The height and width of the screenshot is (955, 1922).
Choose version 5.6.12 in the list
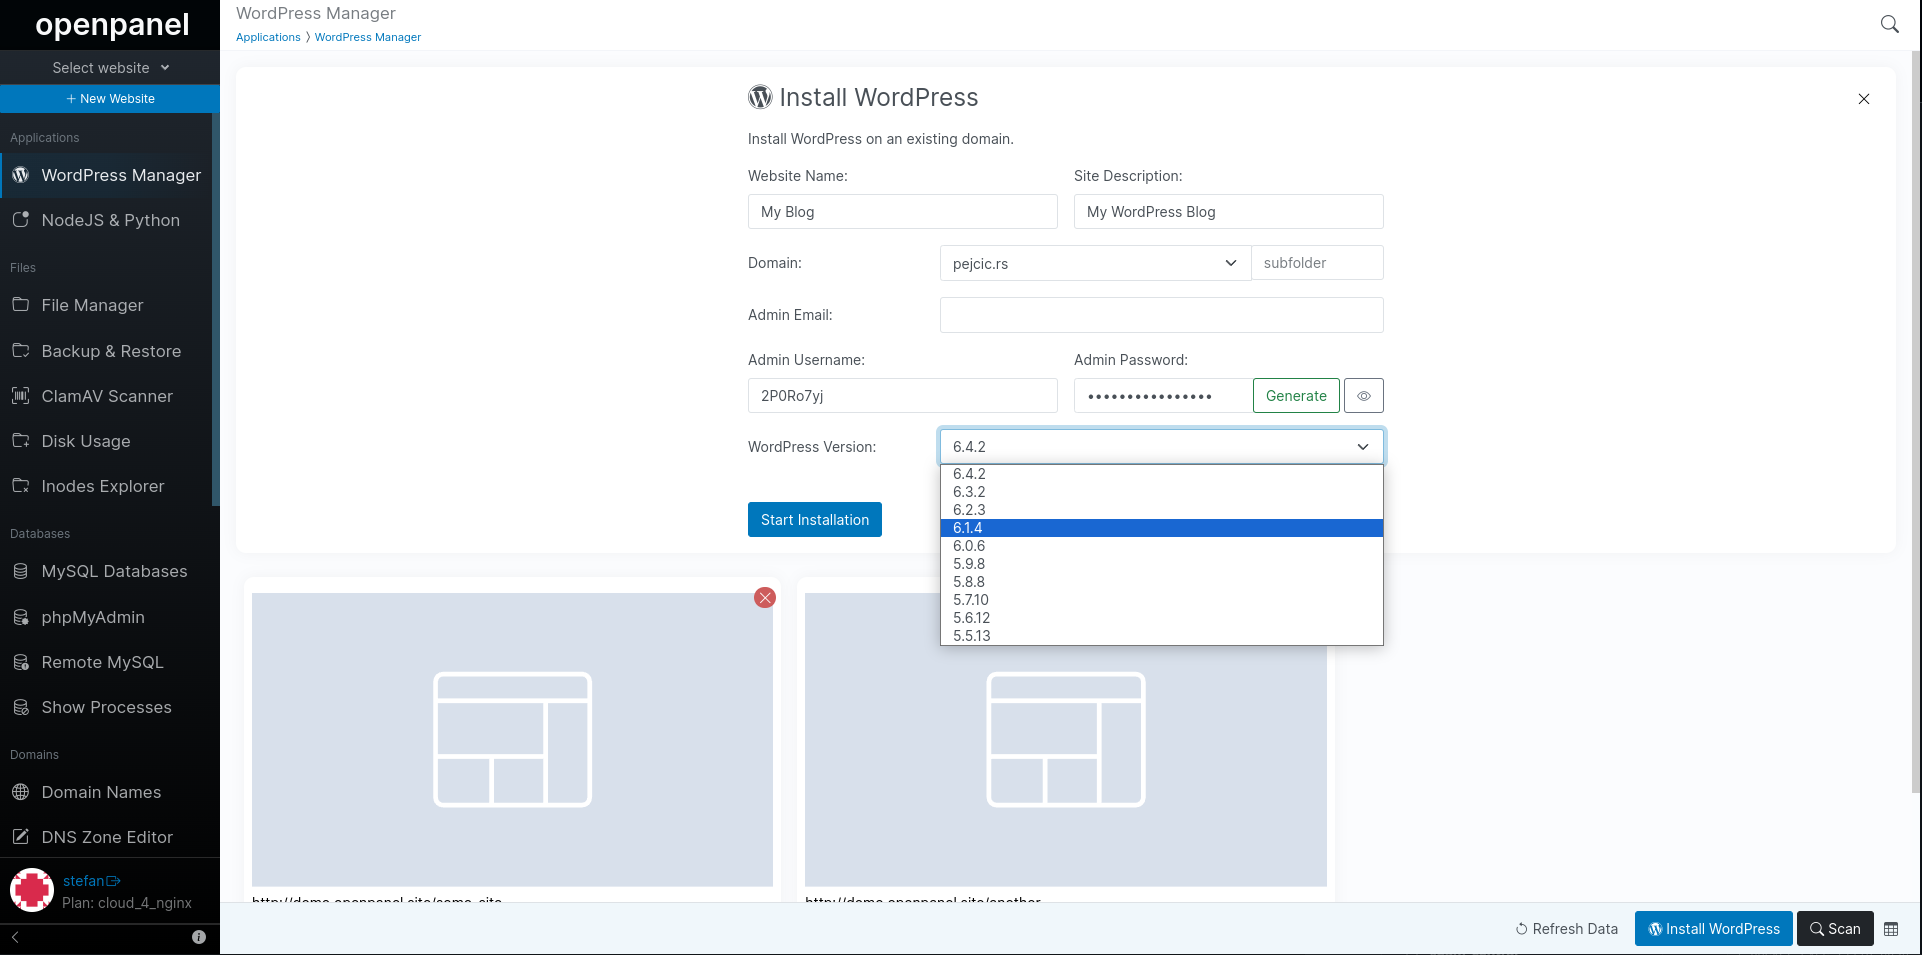pos(1161,618)
